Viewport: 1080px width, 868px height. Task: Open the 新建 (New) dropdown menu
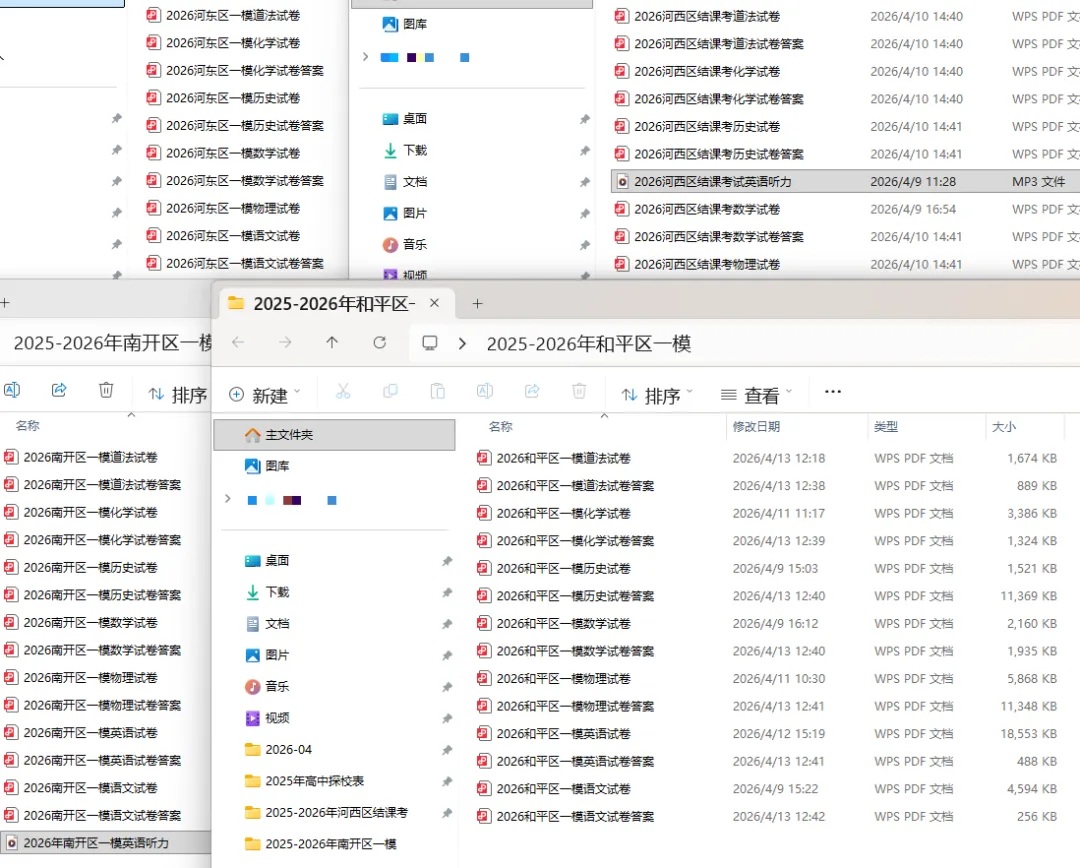264,393
